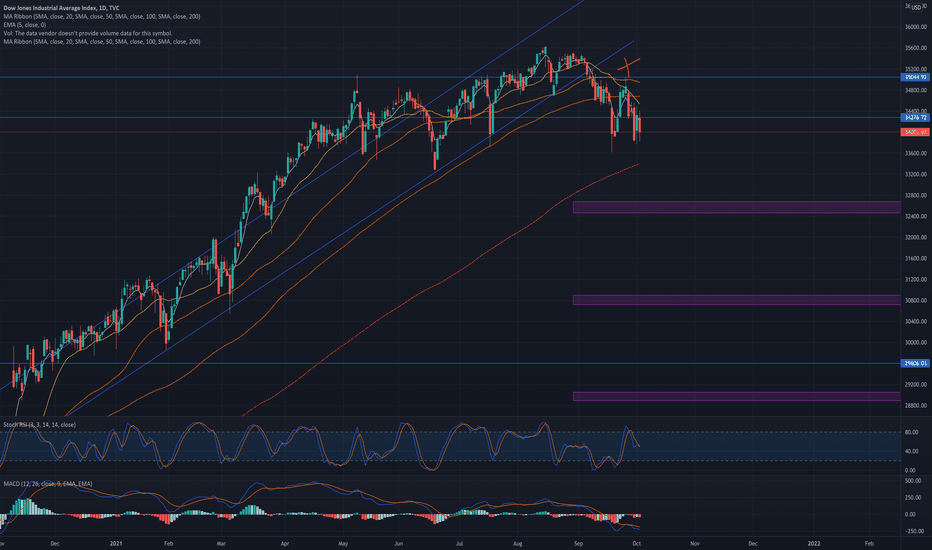
Task: Click the 32000.00 price axis label
Action: click(916, 238)
